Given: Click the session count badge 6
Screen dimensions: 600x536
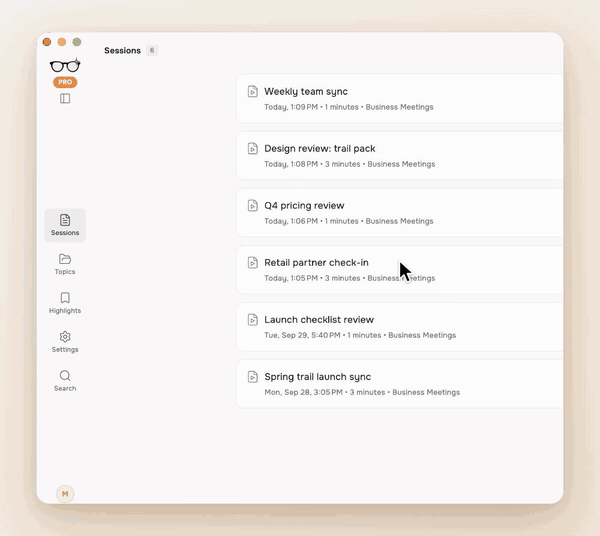Looking at the screenshot, I should 152,50.
